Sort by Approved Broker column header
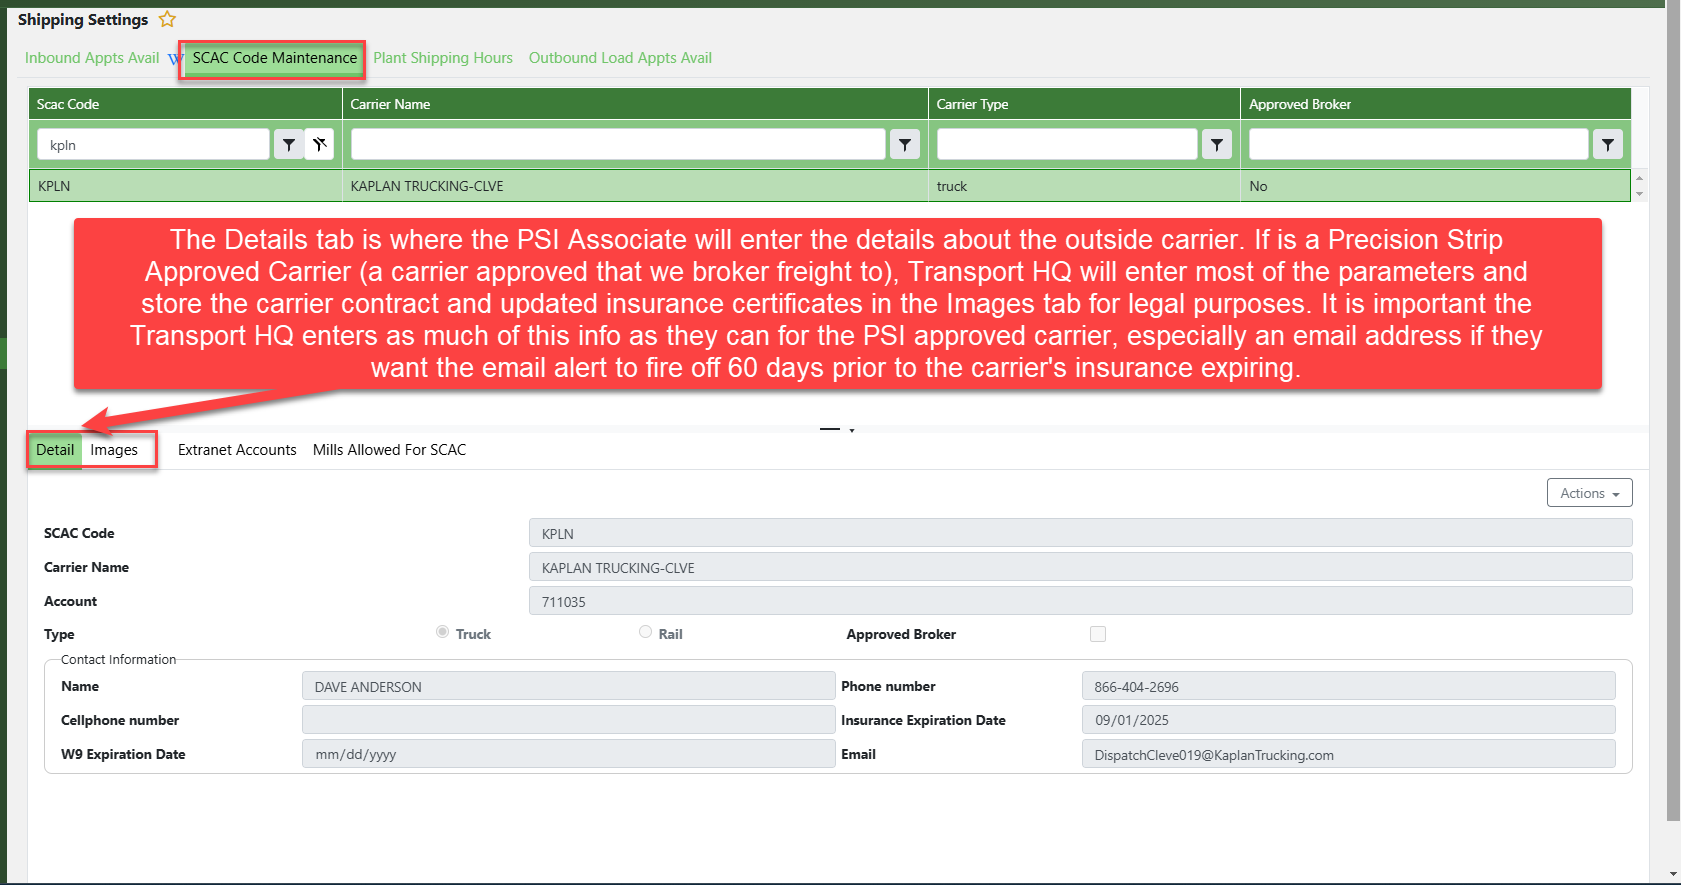The image size is (1681, 885). tap(1436, 104)
